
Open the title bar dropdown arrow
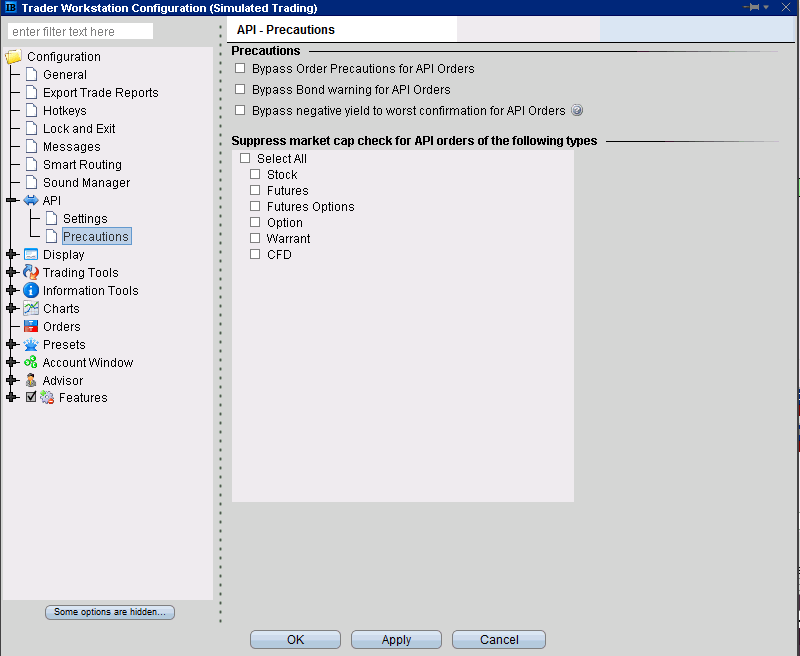[766, 7]
